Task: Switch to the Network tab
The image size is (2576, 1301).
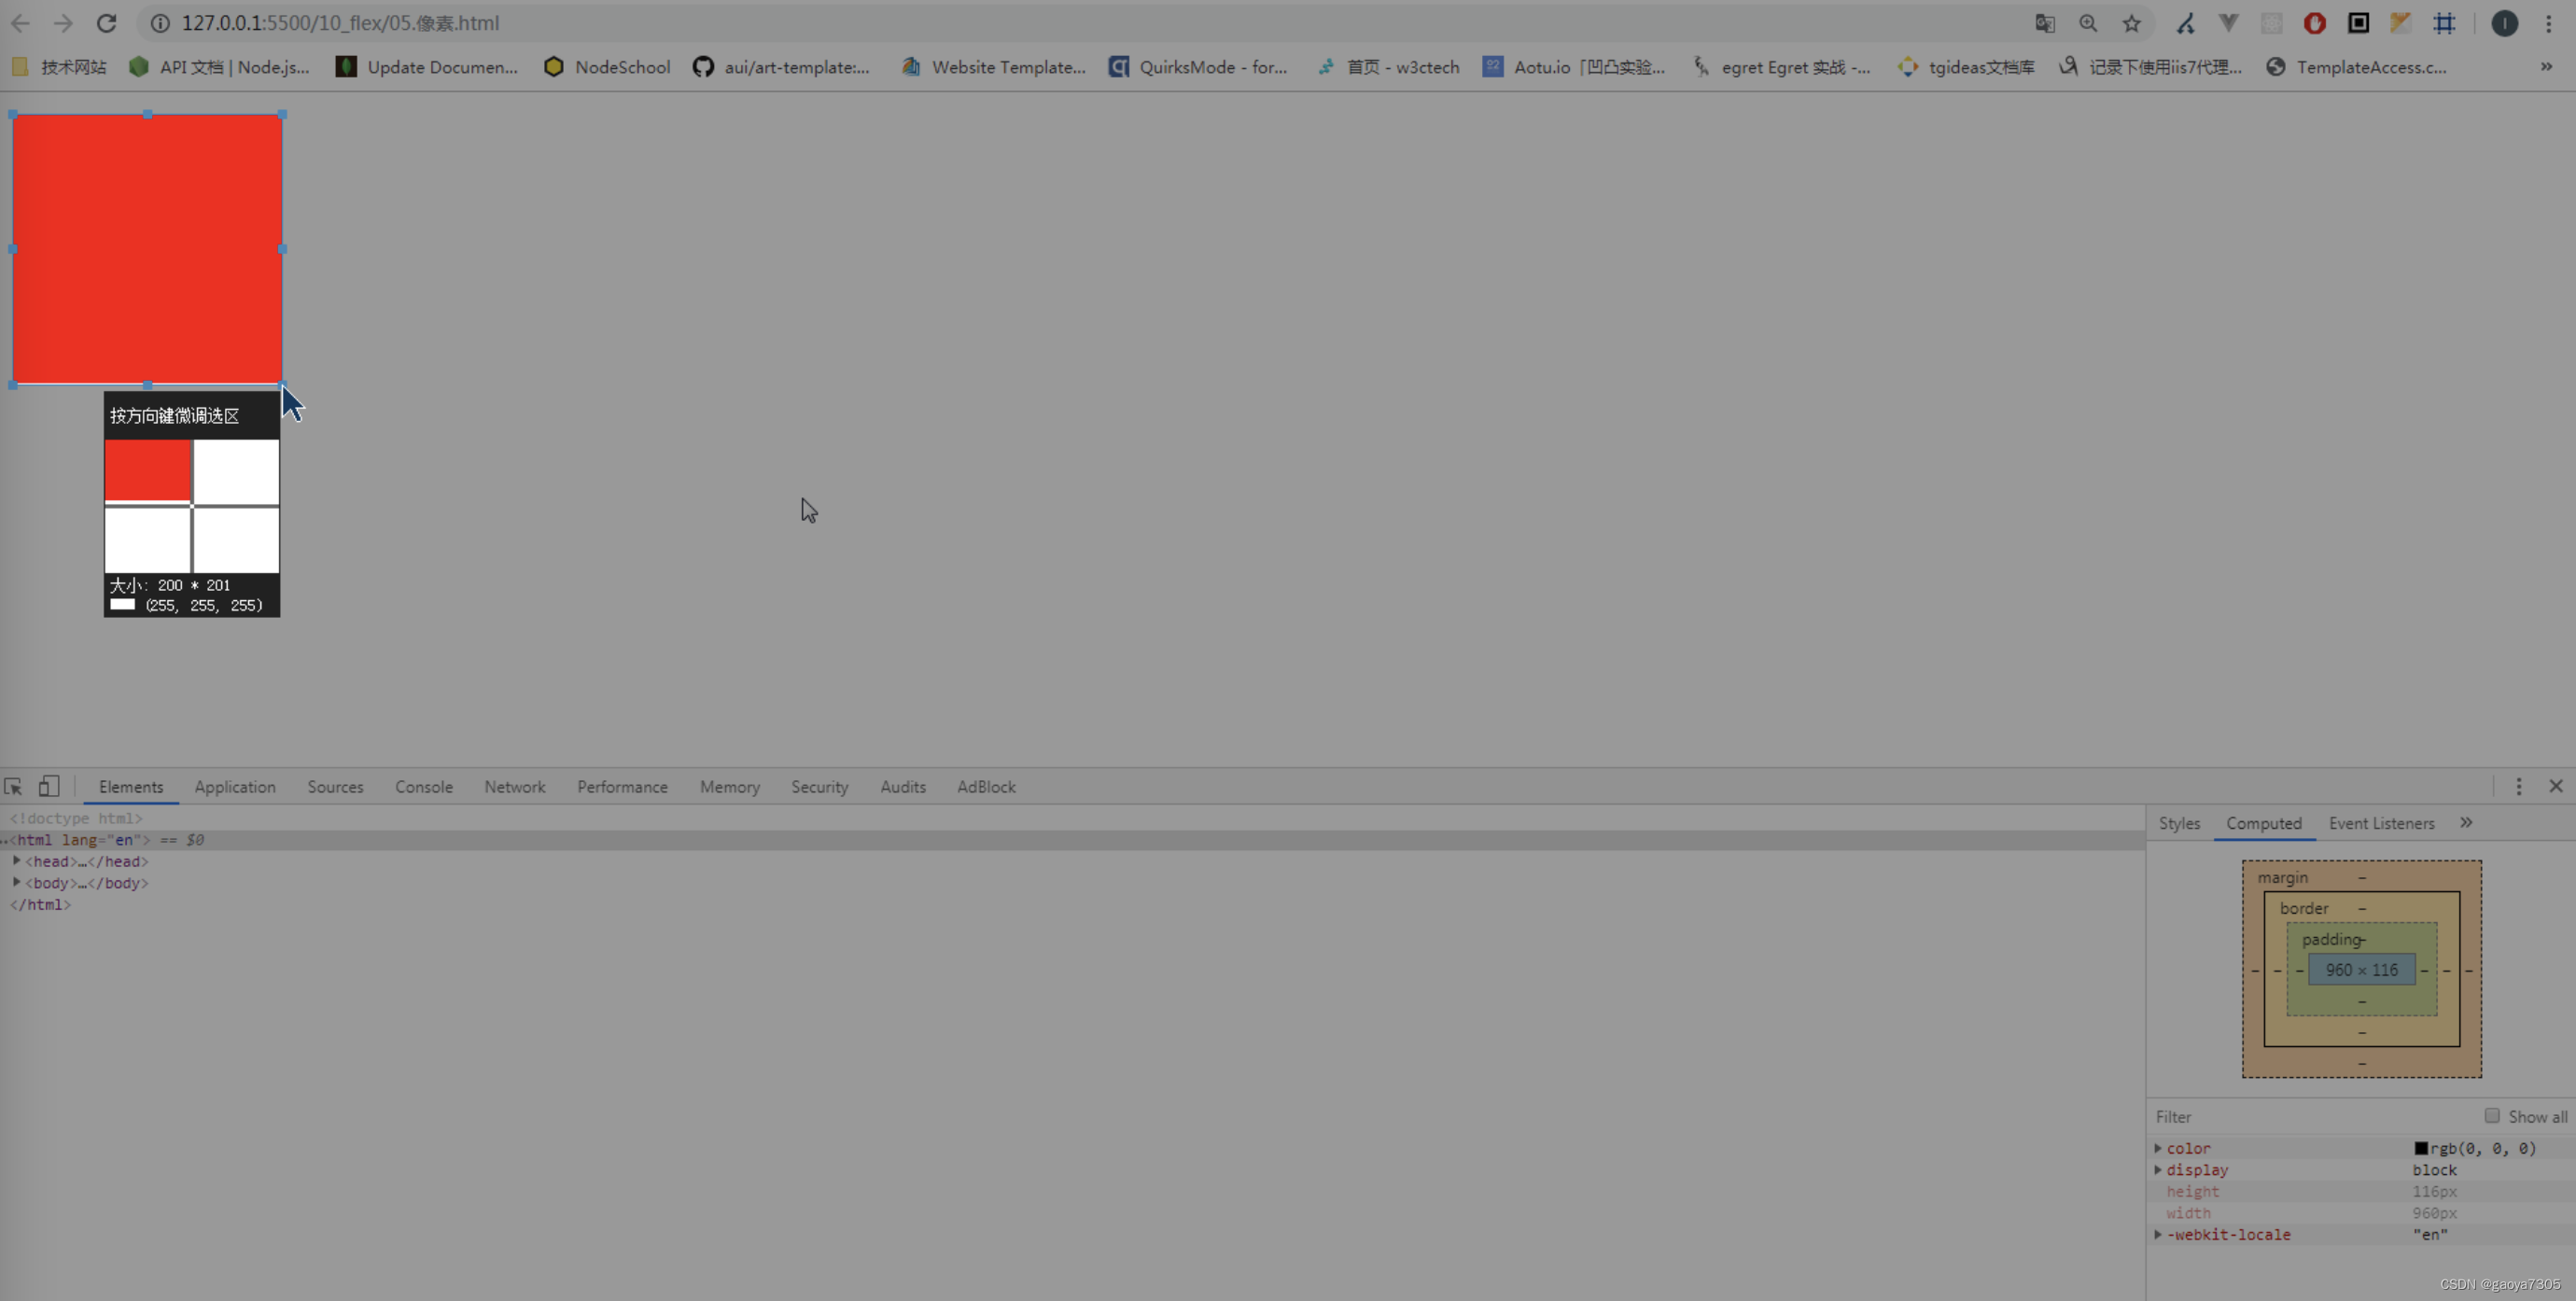Action: [x=515, y=787]
